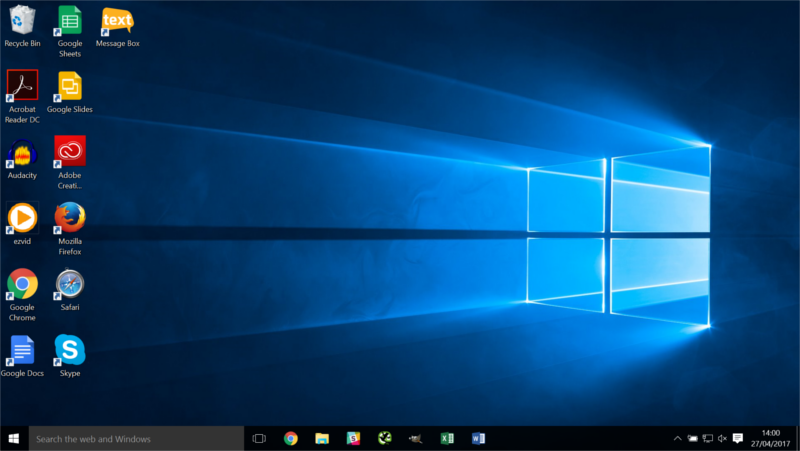The height and width of the screenshot is (451, 800).
Task: Click the Google Slides desktop icon
Action: (70, 86)
